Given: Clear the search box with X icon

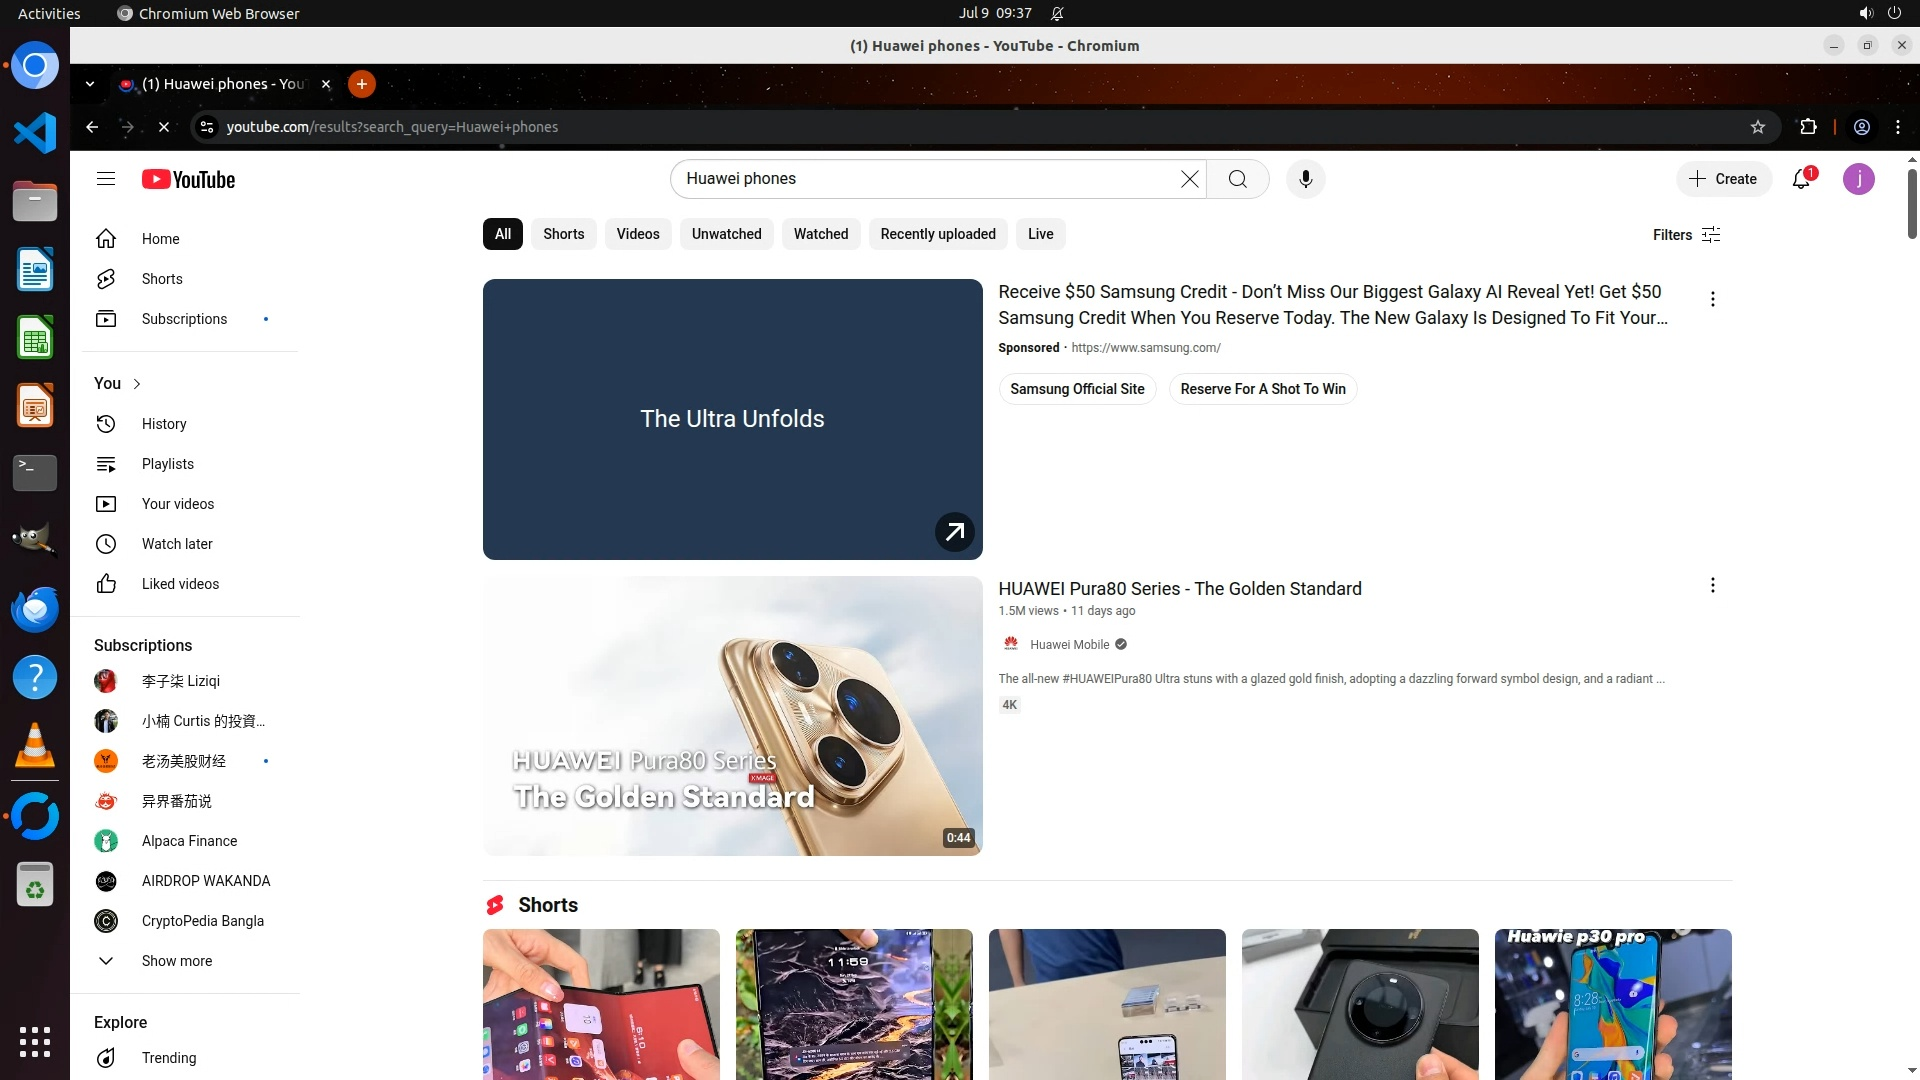Looking at the screenshot, I should 1189,179.
